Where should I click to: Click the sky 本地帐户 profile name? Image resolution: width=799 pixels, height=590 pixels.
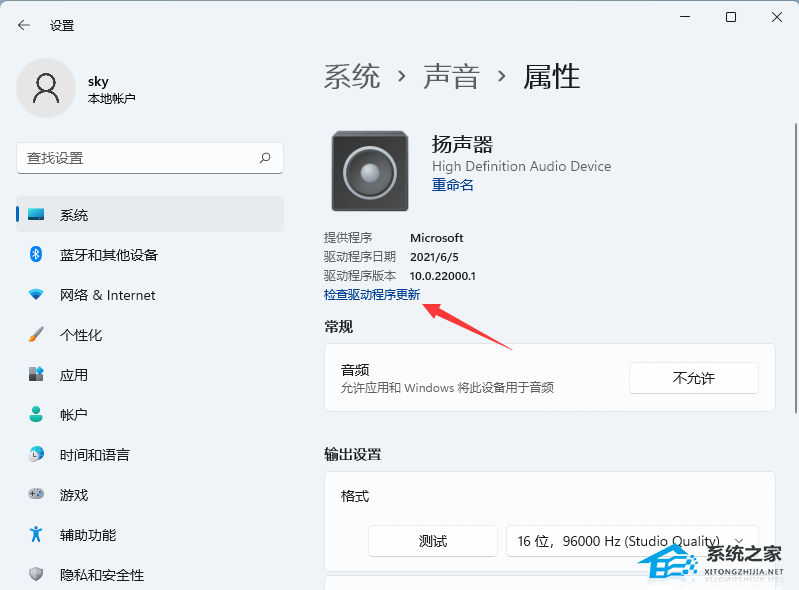(x=111, y=89)
